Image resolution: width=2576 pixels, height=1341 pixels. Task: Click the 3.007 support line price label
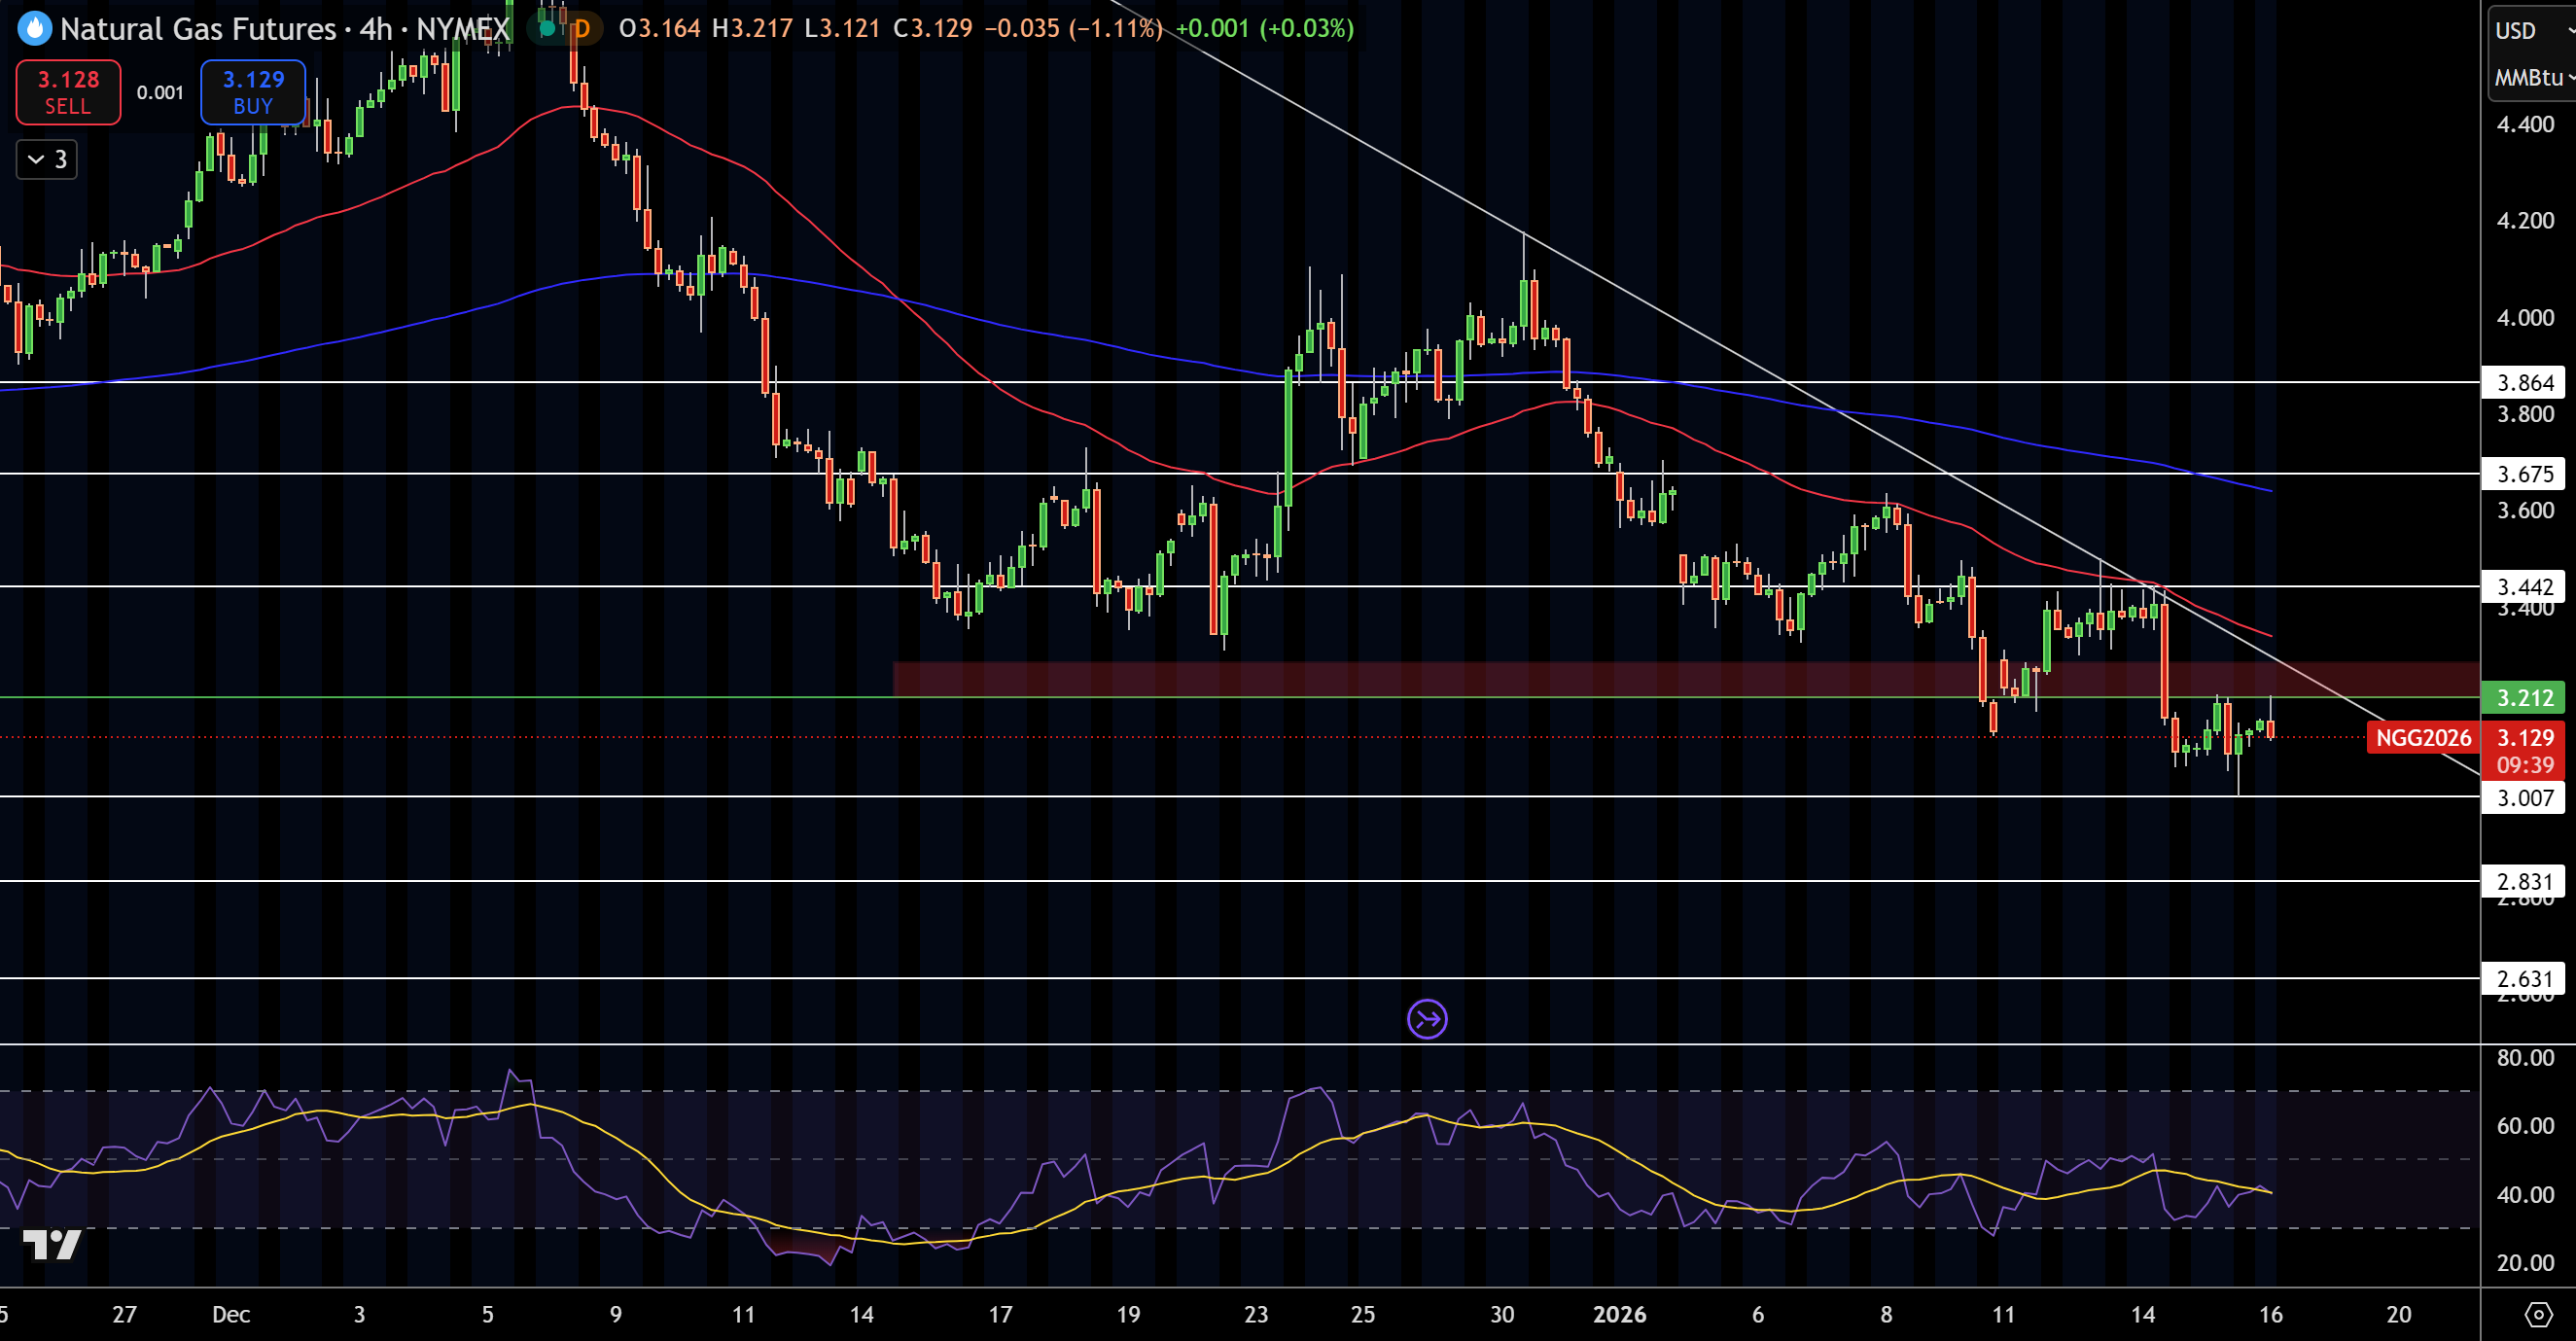click(x=2524, y=797)
